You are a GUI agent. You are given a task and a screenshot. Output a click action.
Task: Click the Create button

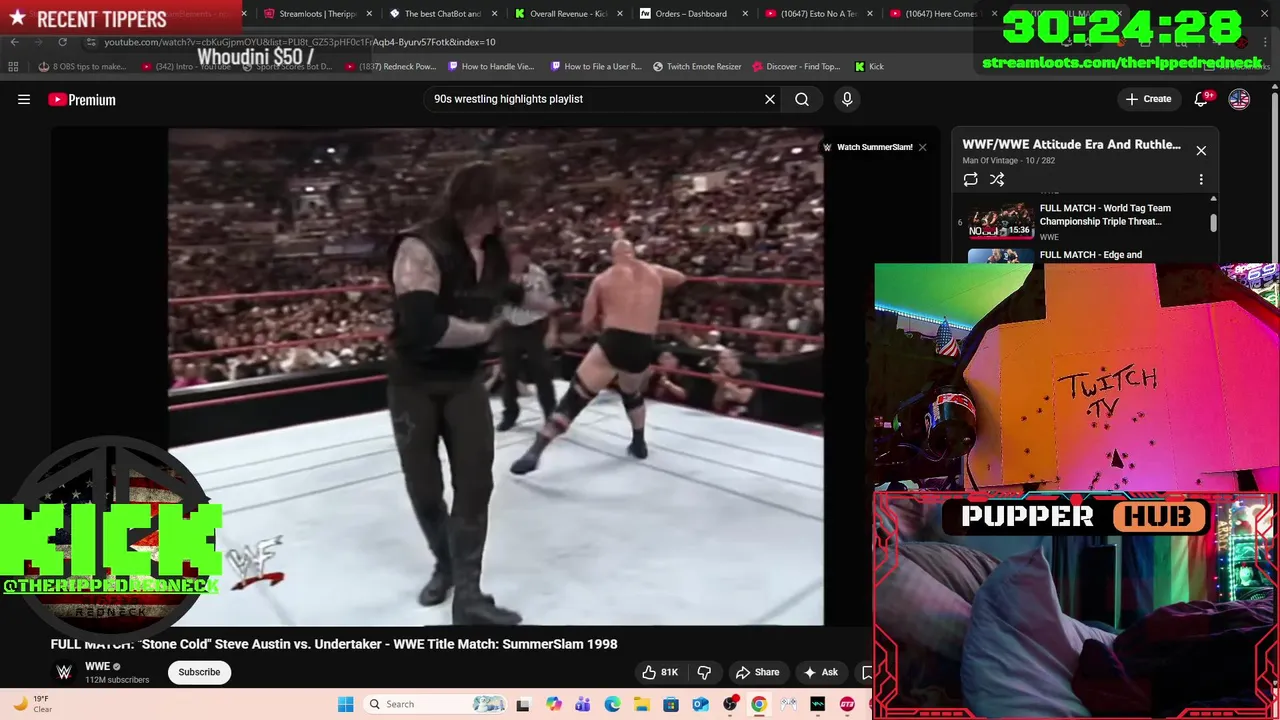tap(1148, 99)
